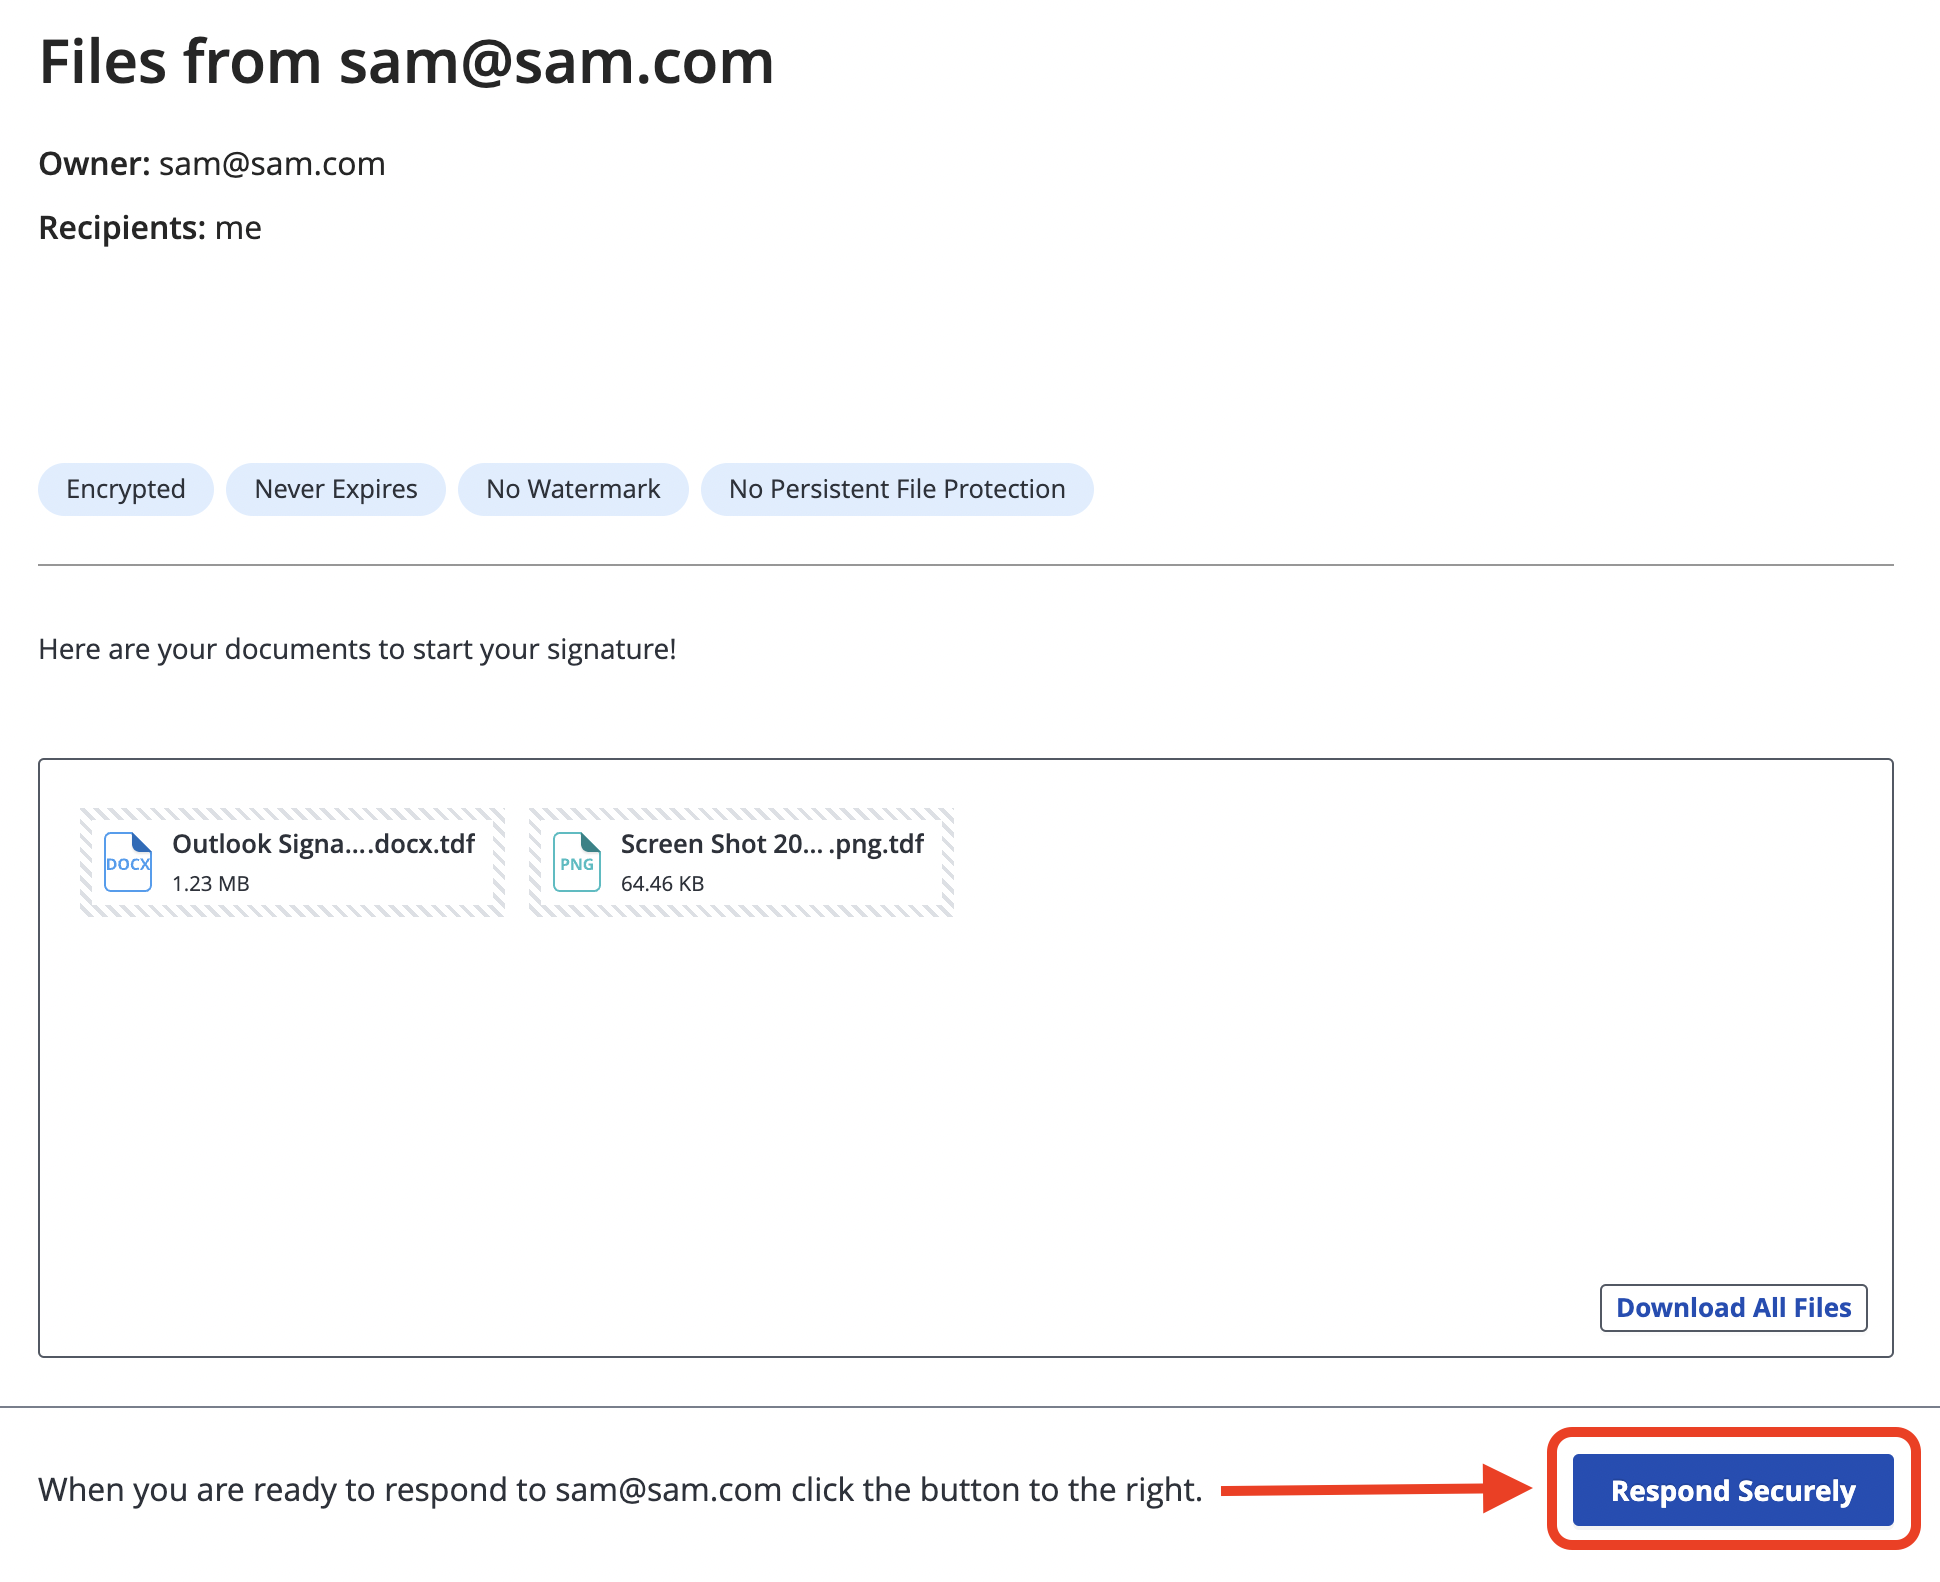Click the Files from sam@sam.com heading
The width and height of the screenshot is (1940, 1582).
point(406,62)
